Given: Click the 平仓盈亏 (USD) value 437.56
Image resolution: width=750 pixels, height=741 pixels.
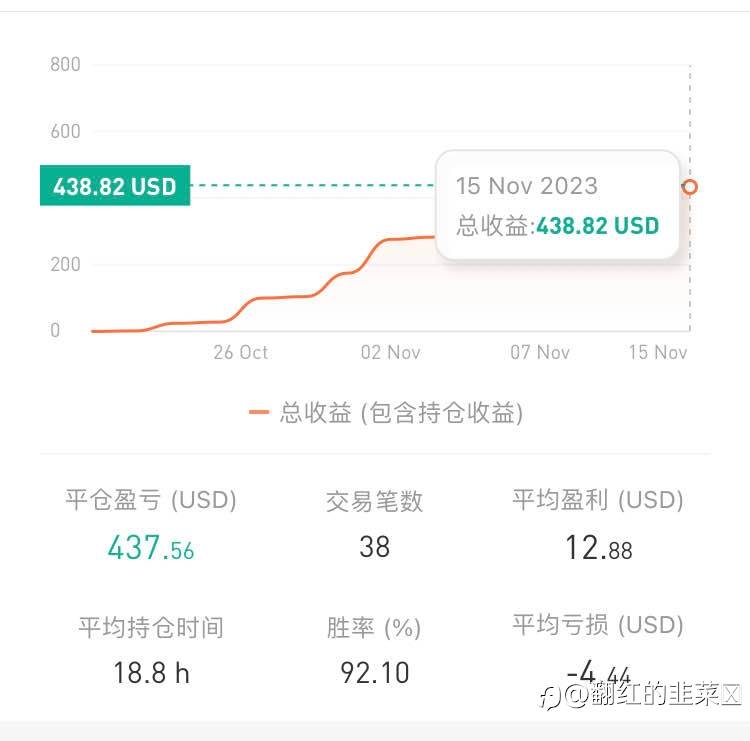Looking at the screenshot, I should click(150, 547).
